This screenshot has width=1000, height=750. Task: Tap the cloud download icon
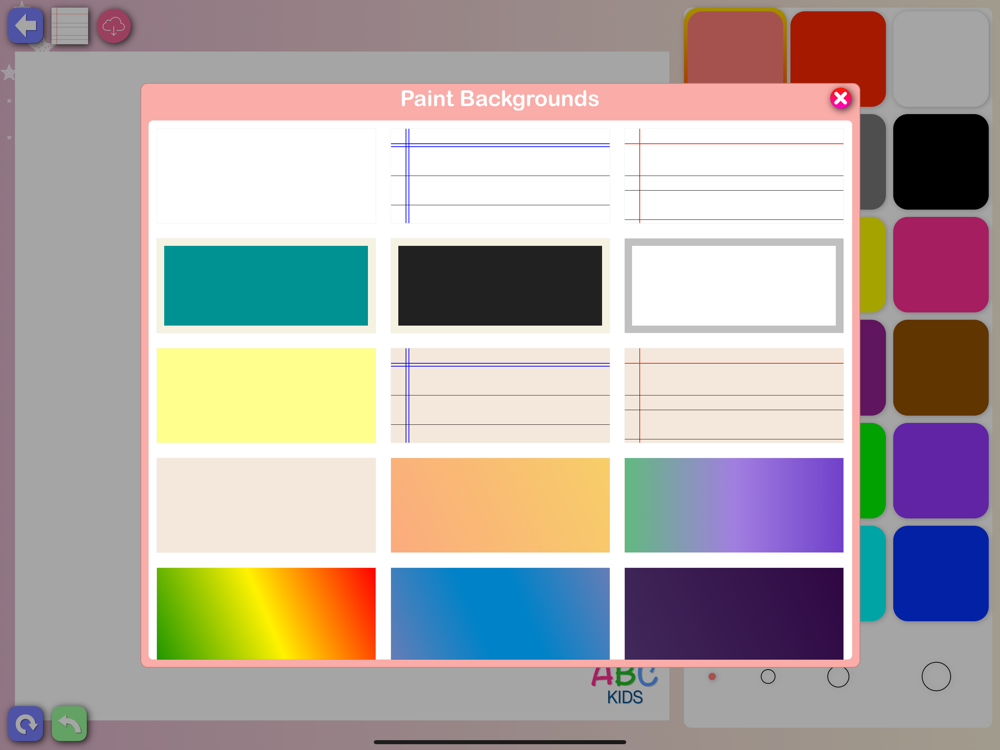(x=114, y=26)
